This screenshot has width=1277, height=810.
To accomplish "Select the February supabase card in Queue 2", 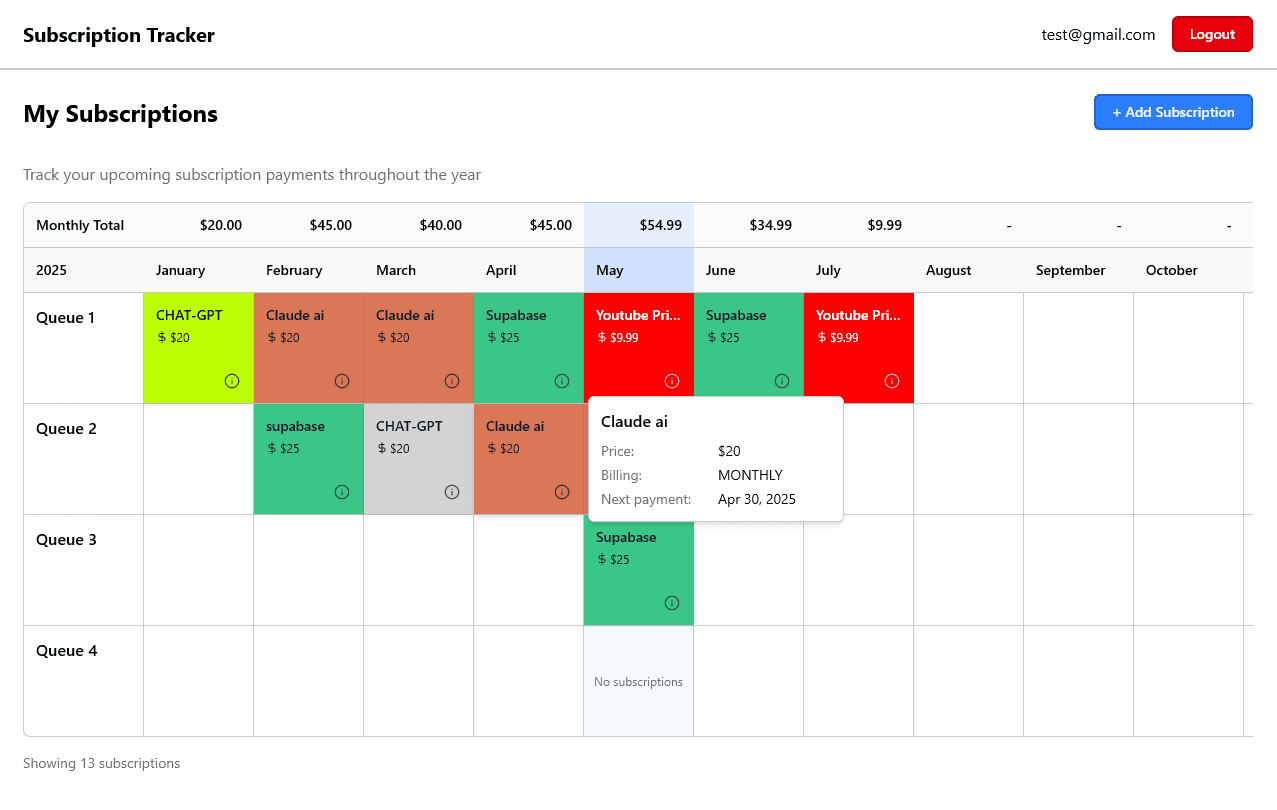I will 309,459.
